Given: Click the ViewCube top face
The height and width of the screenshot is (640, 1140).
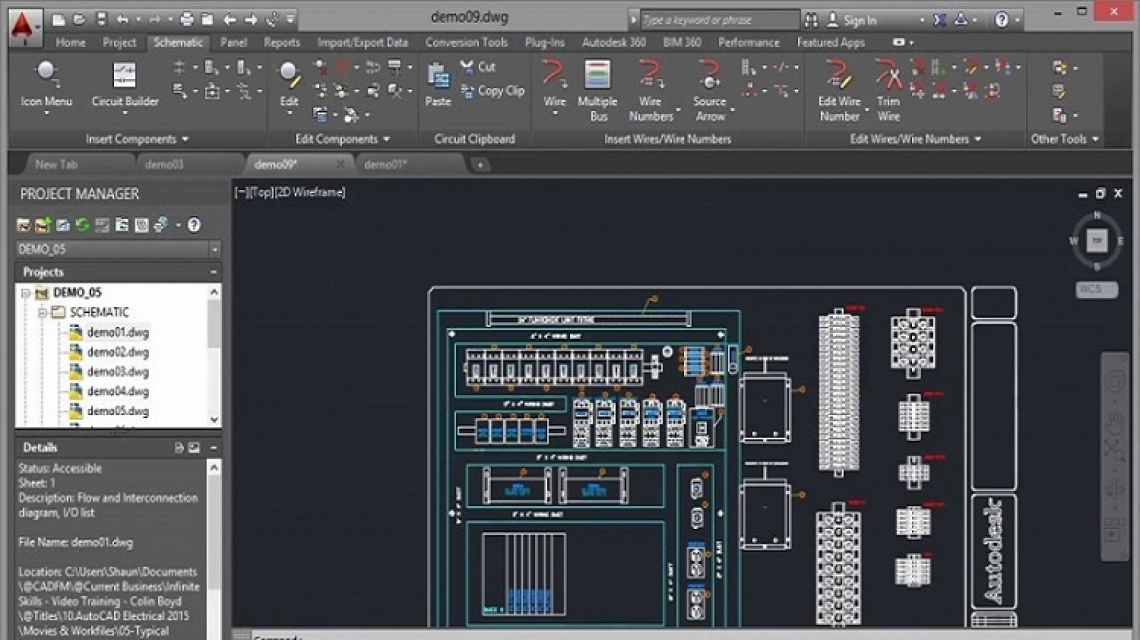Looking at the screenshot, I should pos(1096,241).
